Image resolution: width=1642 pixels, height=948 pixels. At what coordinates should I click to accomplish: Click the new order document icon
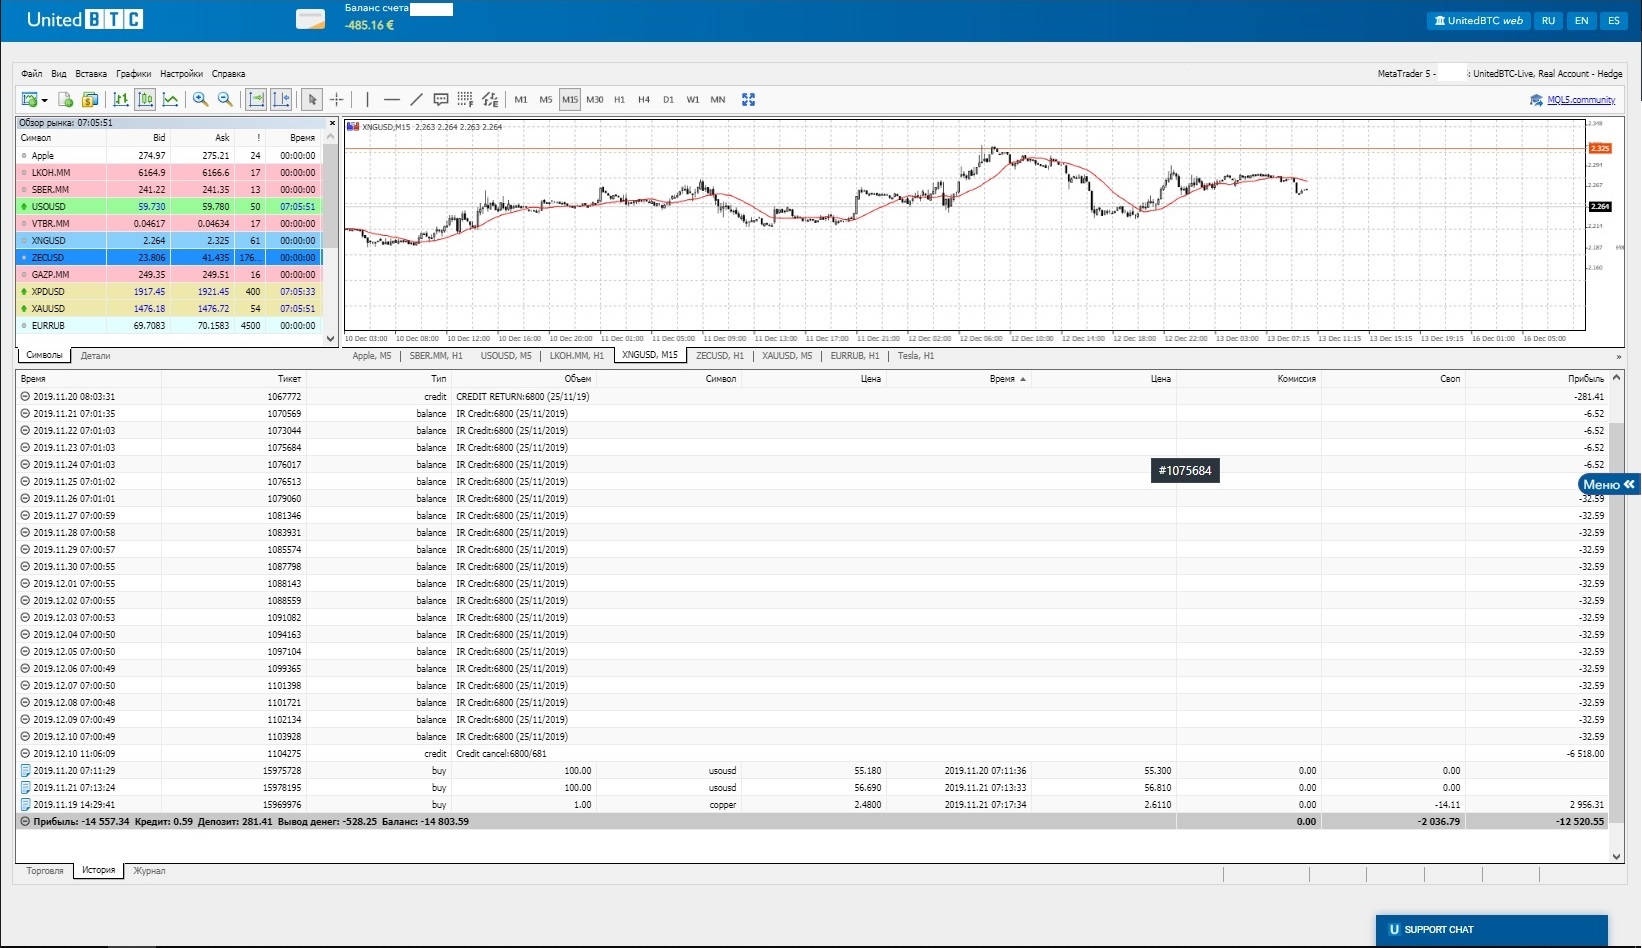point(65,99)
